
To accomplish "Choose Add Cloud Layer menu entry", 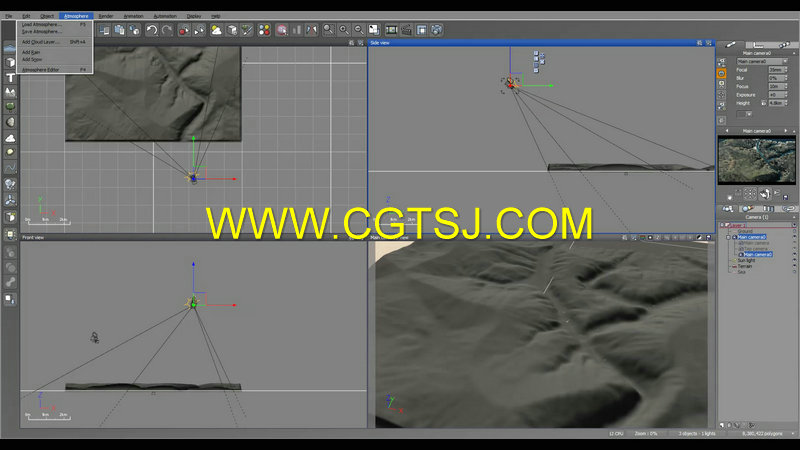I will coord(55,42).
